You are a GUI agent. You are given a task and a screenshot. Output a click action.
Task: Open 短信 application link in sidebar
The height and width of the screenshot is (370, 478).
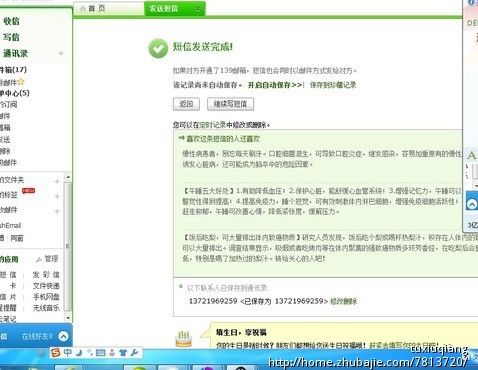click(x=8, y=275)
